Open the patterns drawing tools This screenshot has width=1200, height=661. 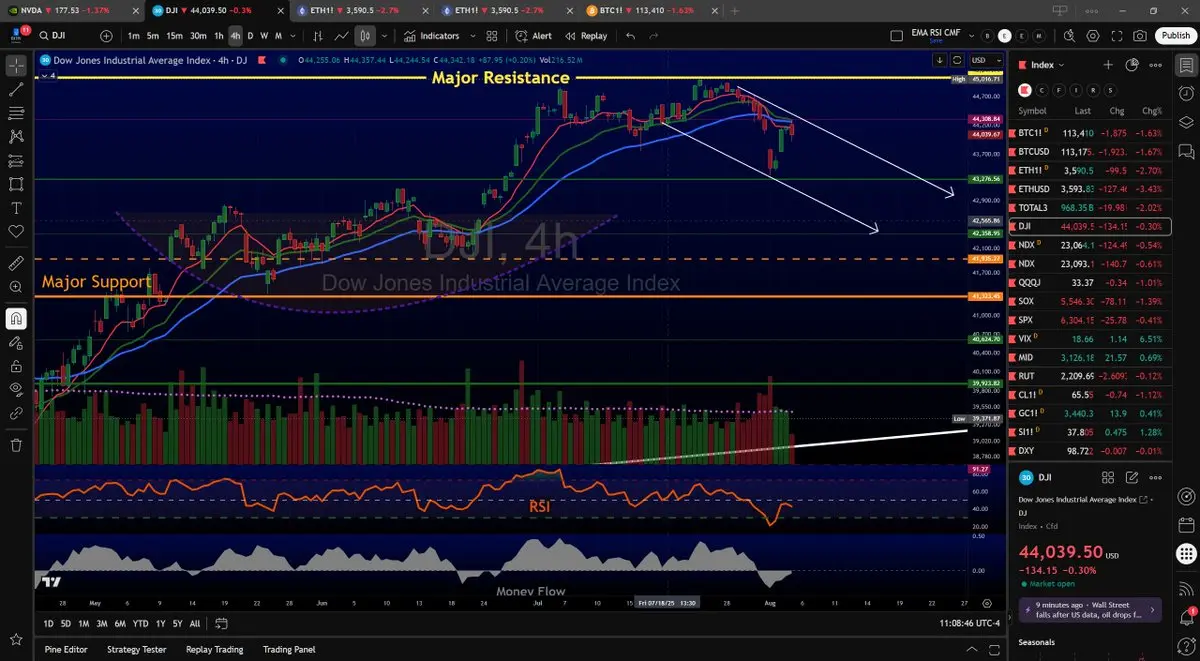pyautogui.click(x=16, y=137)
